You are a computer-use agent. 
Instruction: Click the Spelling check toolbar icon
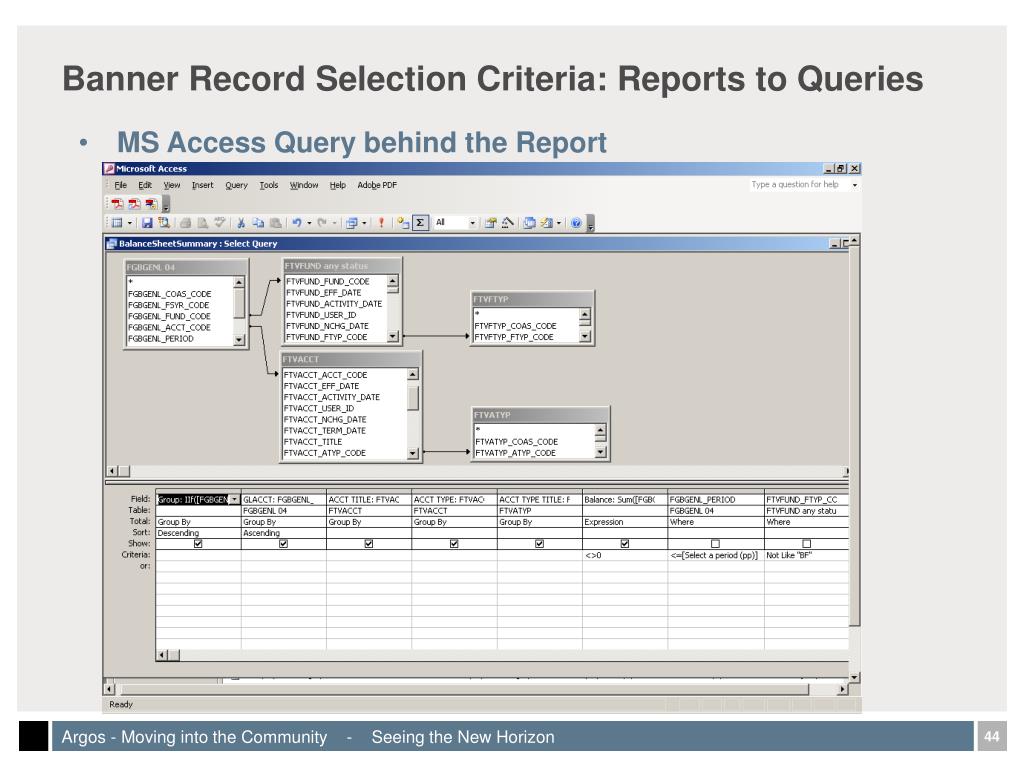[219, 223]
